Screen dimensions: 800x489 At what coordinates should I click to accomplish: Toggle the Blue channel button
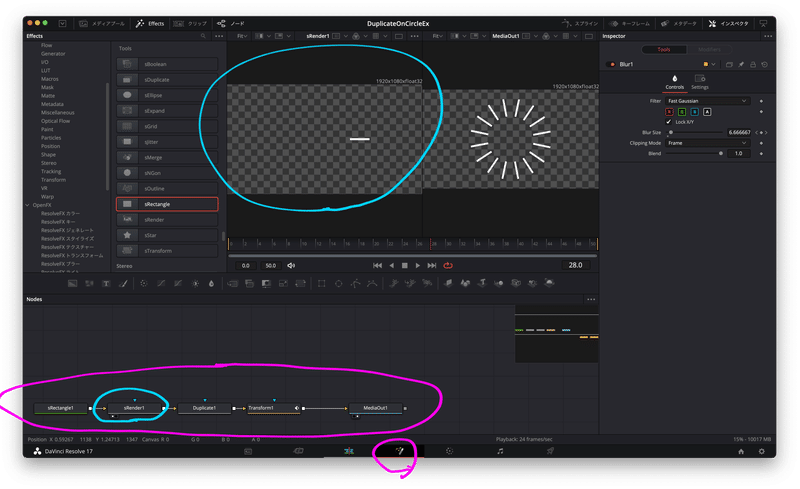[694, 112]
